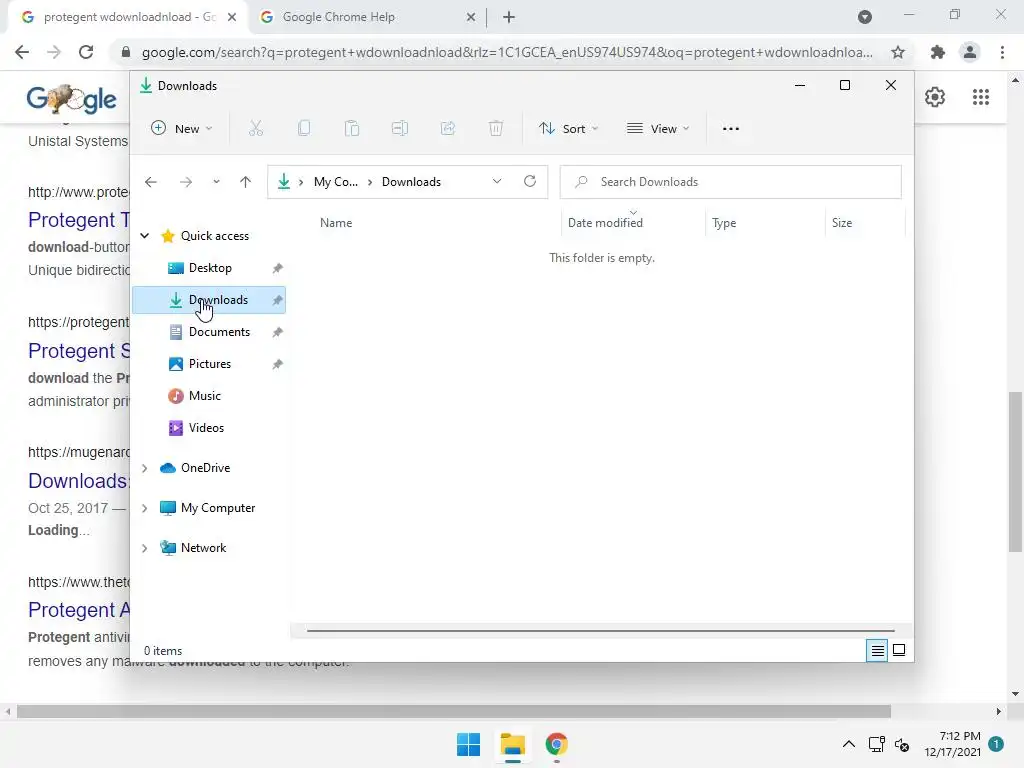Select Documents in Quick access

coord(210,332)
